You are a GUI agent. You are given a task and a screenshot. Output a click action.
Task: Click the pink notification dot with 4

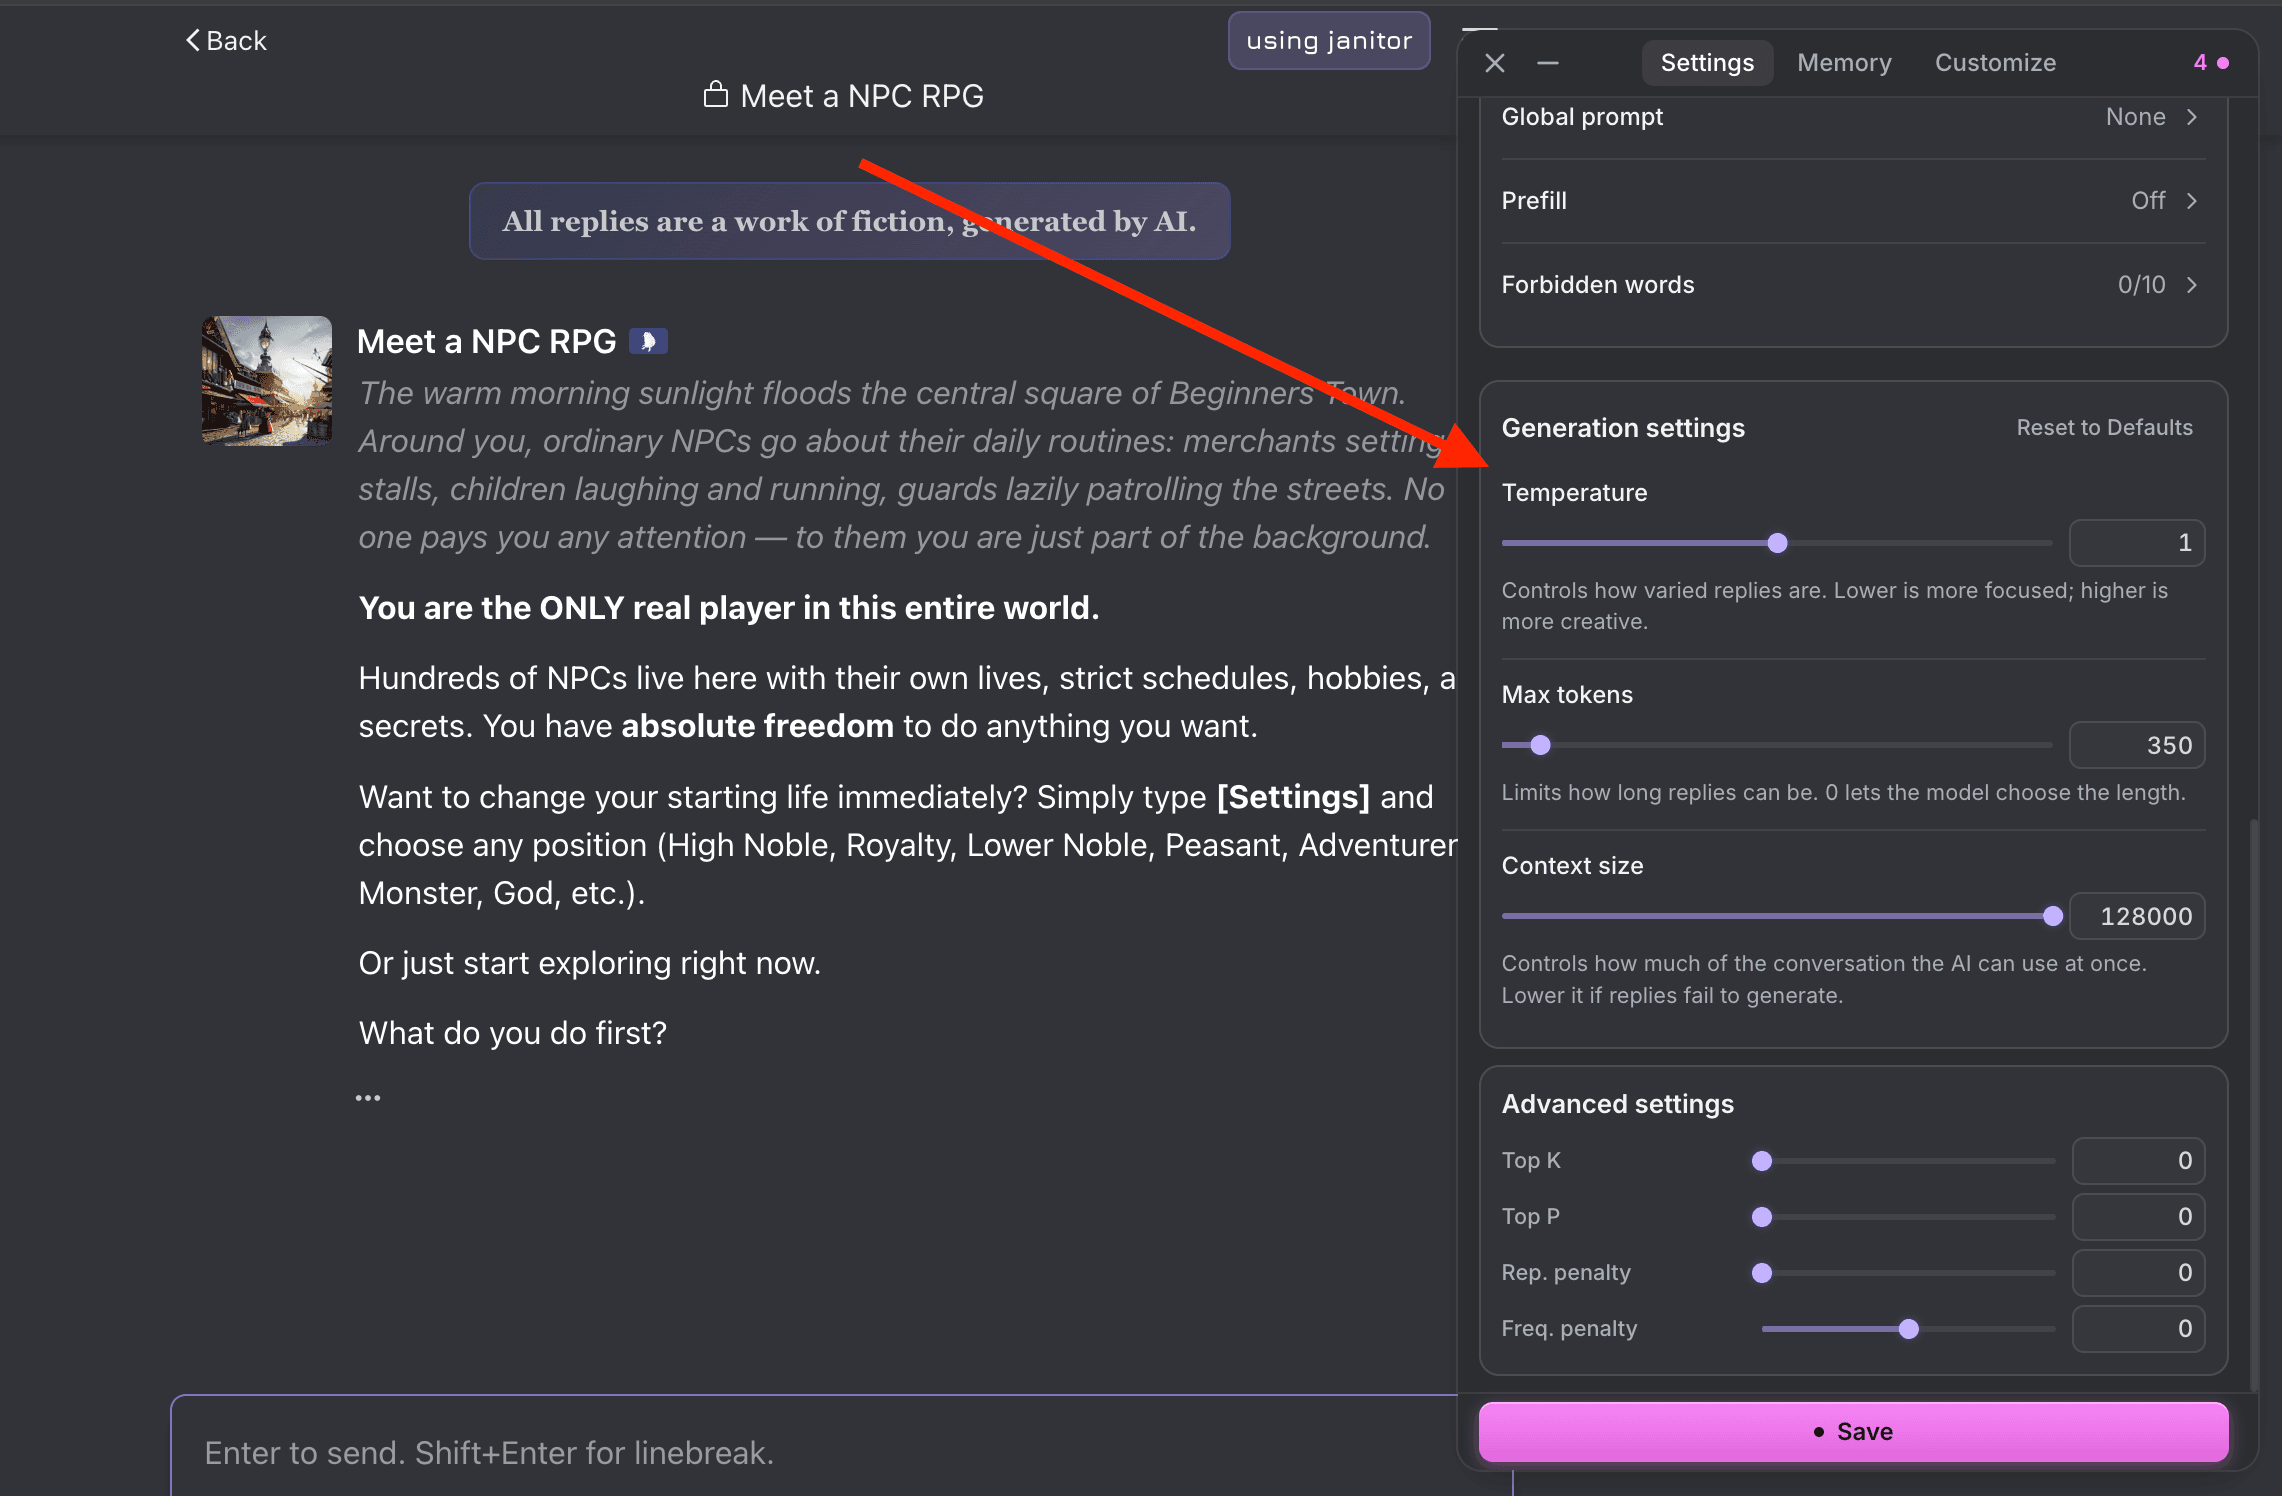[2211, 63]
